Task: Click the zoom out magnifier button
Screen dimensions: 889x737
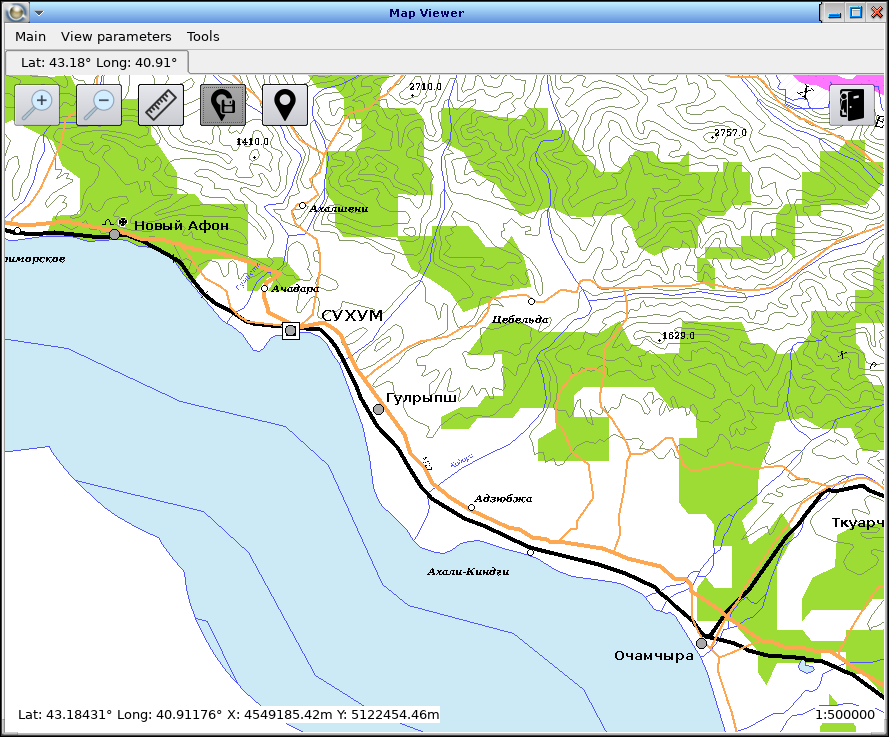Action: click(x=99, y=104)
